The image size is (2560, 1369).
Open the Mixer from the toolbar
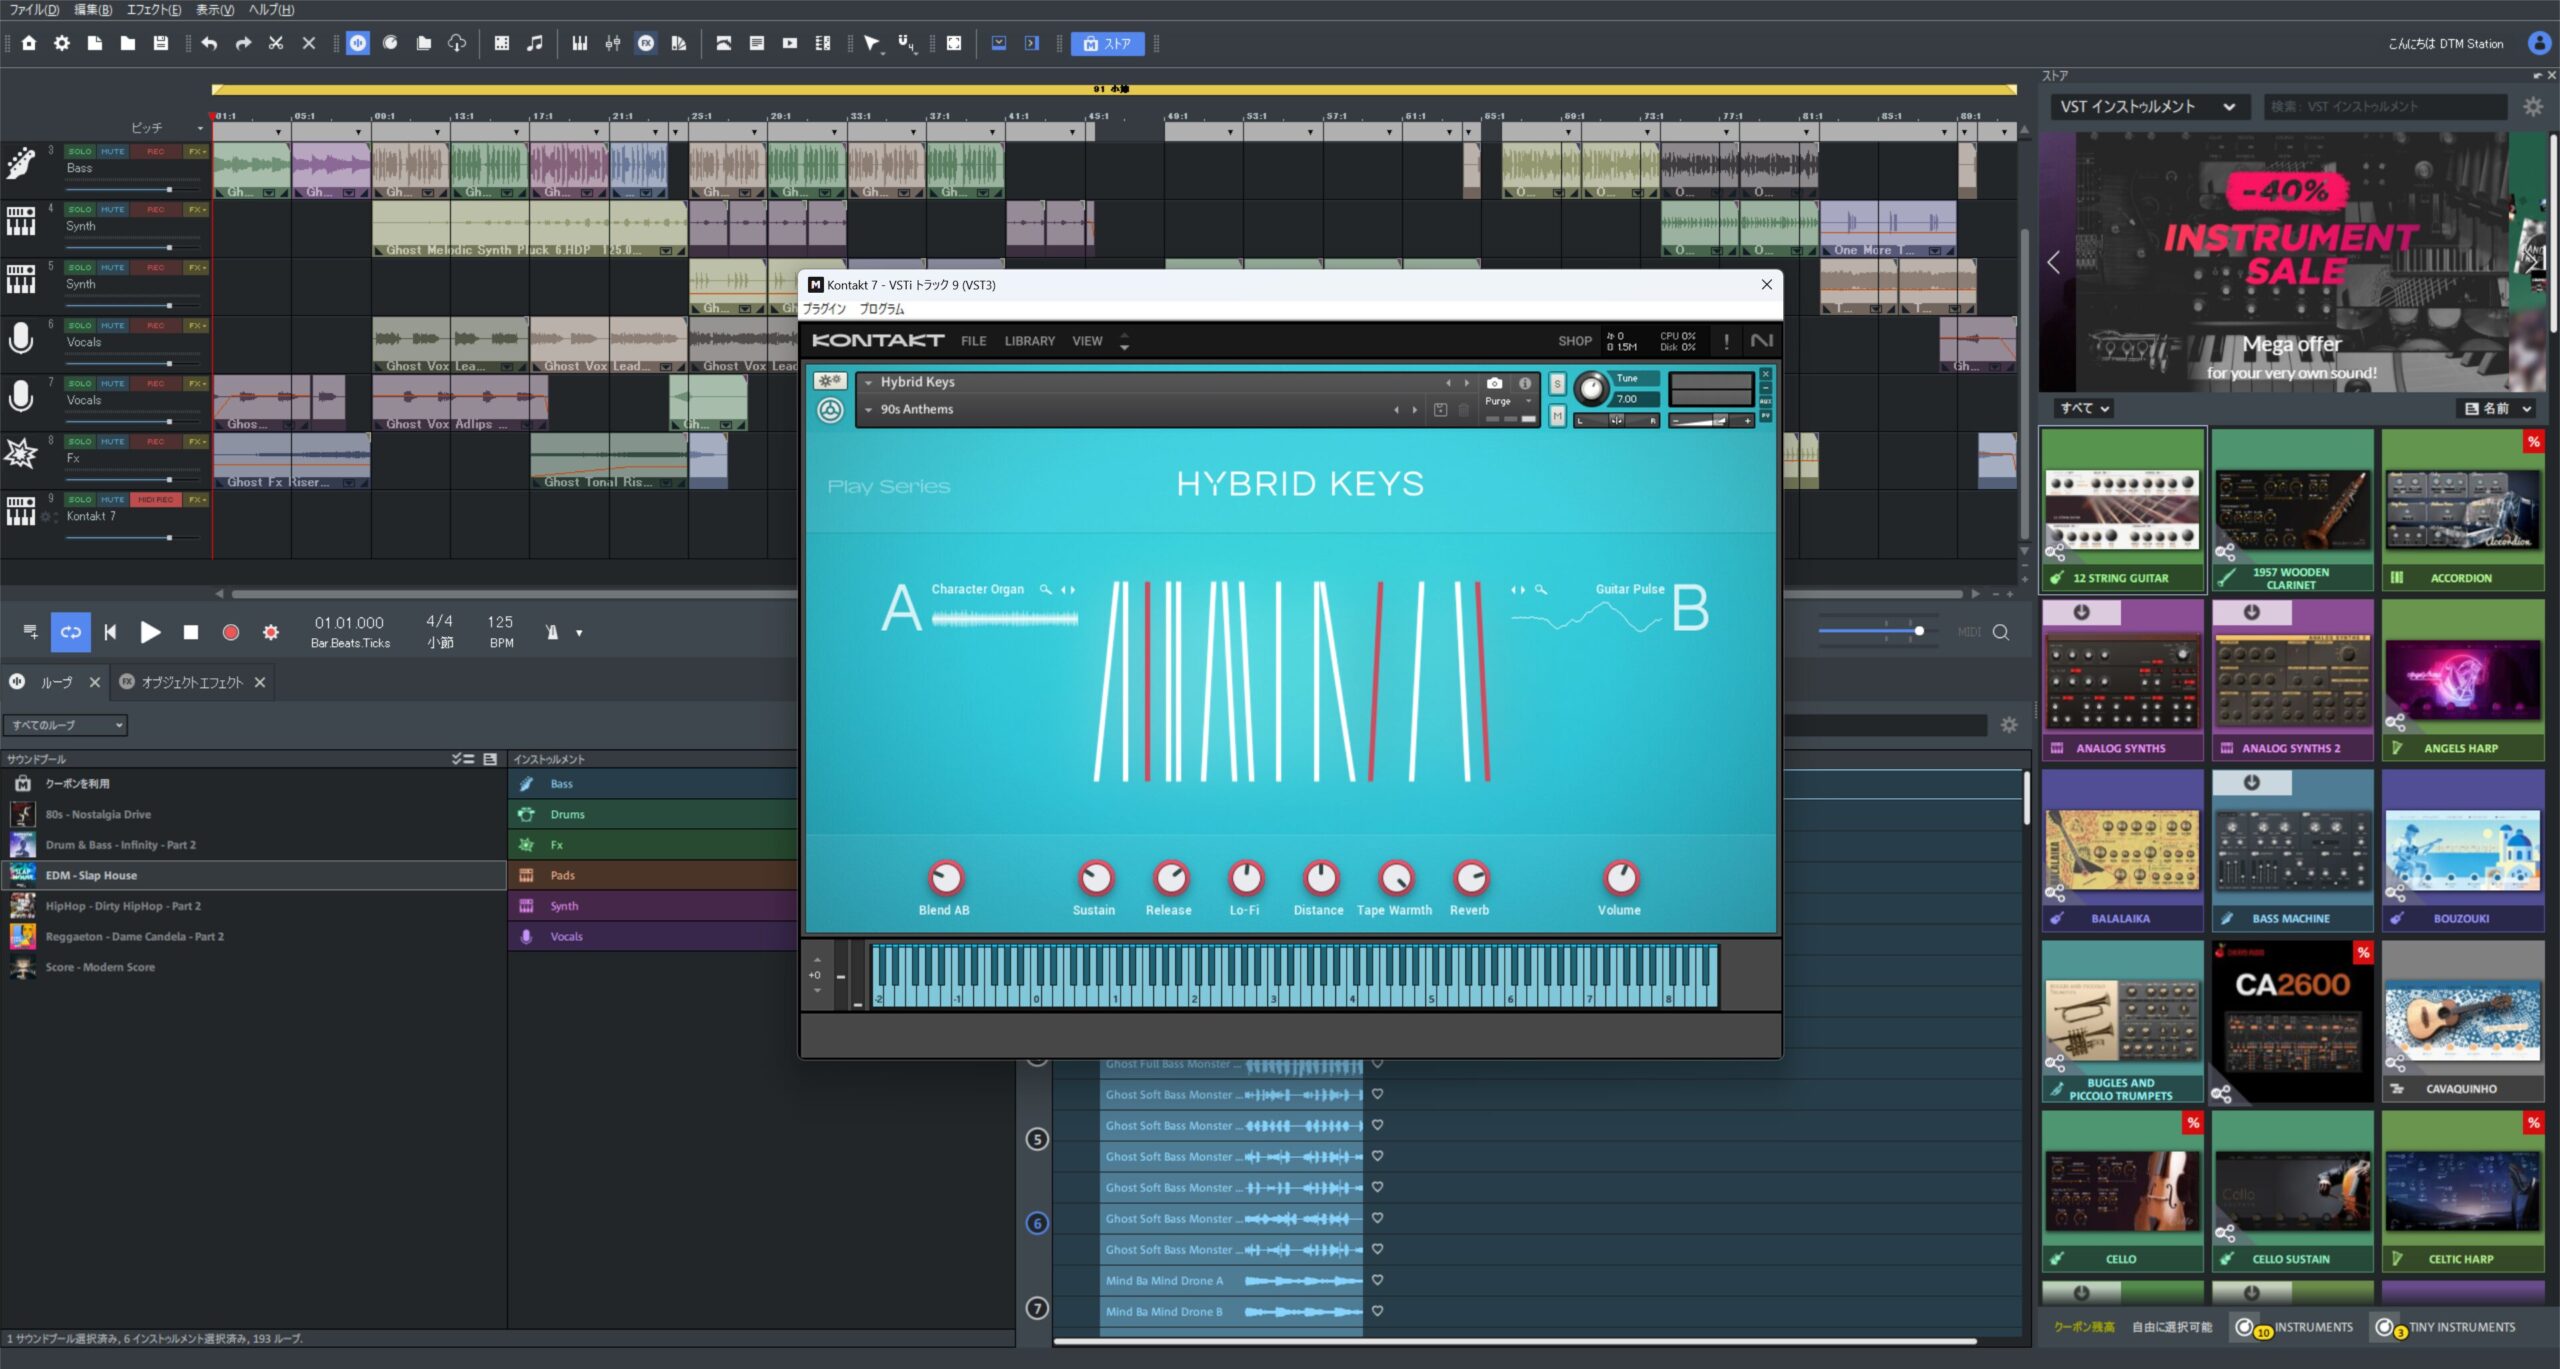click(614, 43)
